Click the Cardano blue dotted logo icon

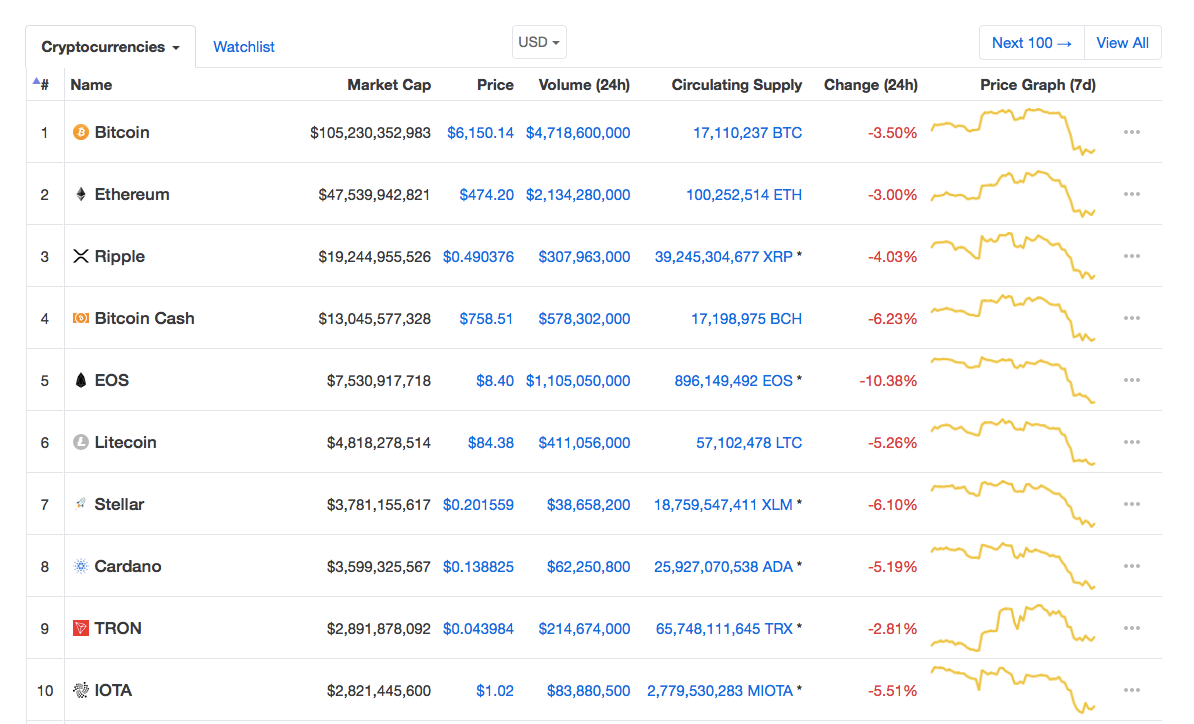(81, 566)
